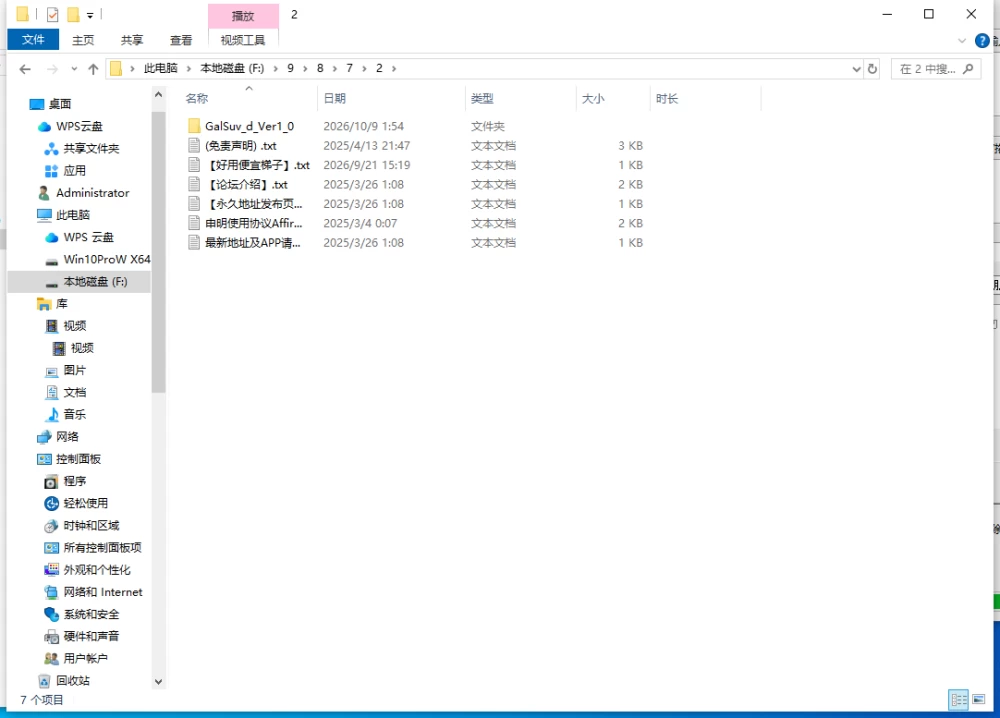Open 控制面板 in navigation pane
The width and height of the screenshot is (1000, 718).
click(x=78, y=459)
